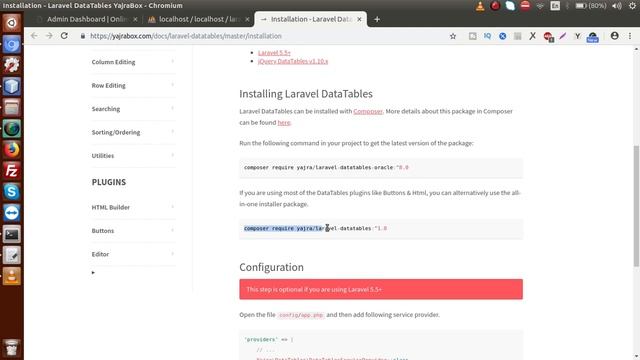Screen dimensions: 640x360
Task: Open the Terminal from the dock
Action: 11,234
